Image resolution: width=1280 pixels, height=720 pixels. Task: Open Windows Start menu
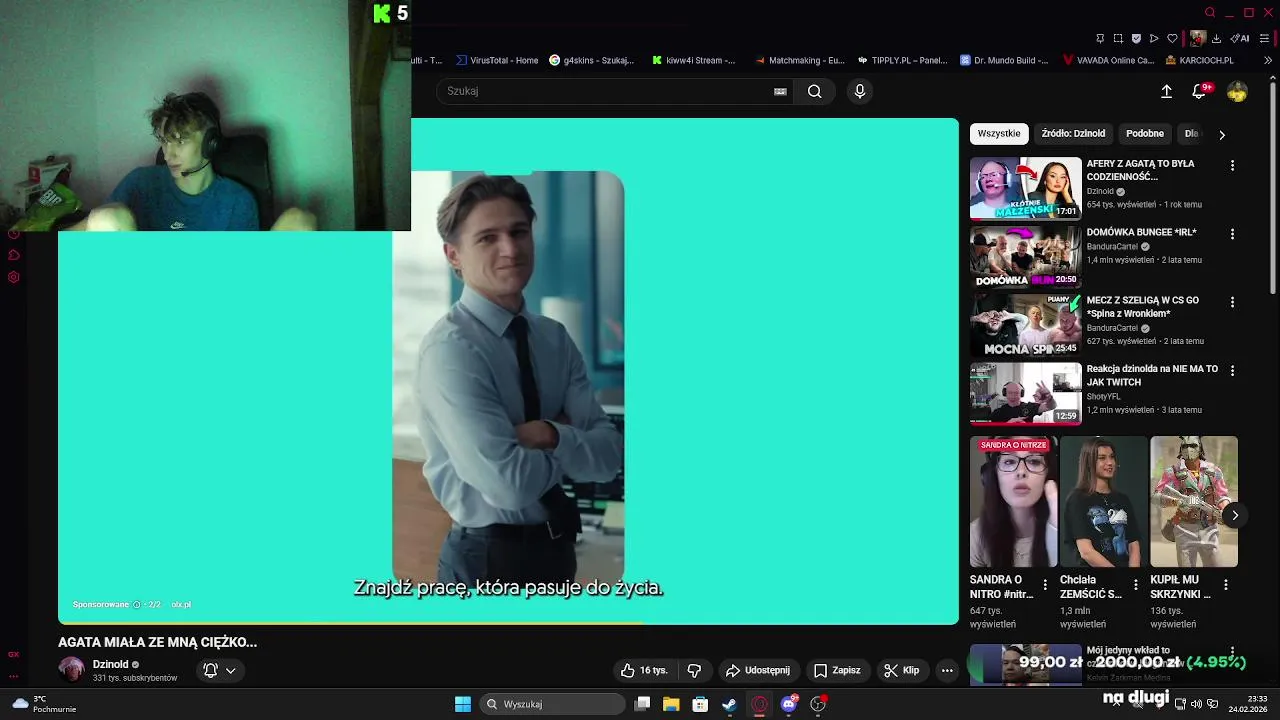point(463,704)
